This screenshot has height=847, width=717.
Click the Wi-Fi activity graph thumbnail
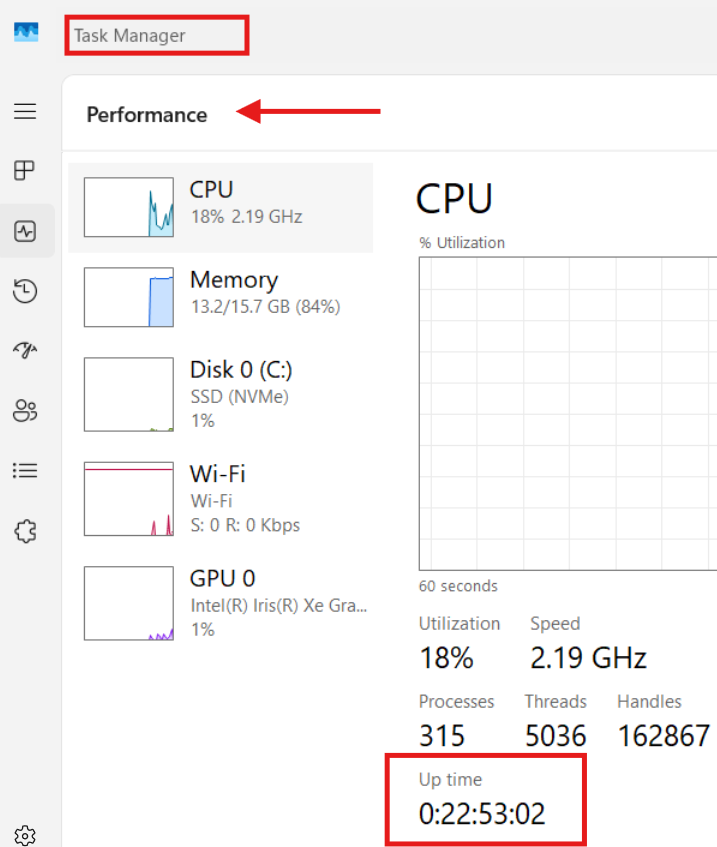coord(129,499)
